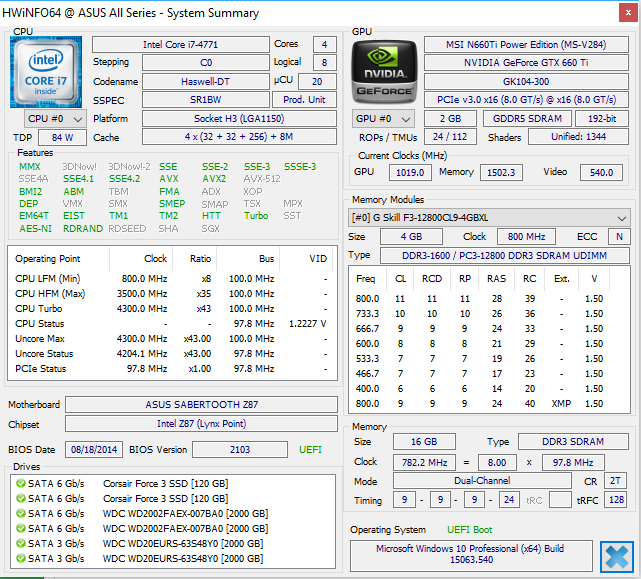Click the GDDR5 SDRAM memory type field

[x=527, y=119]
